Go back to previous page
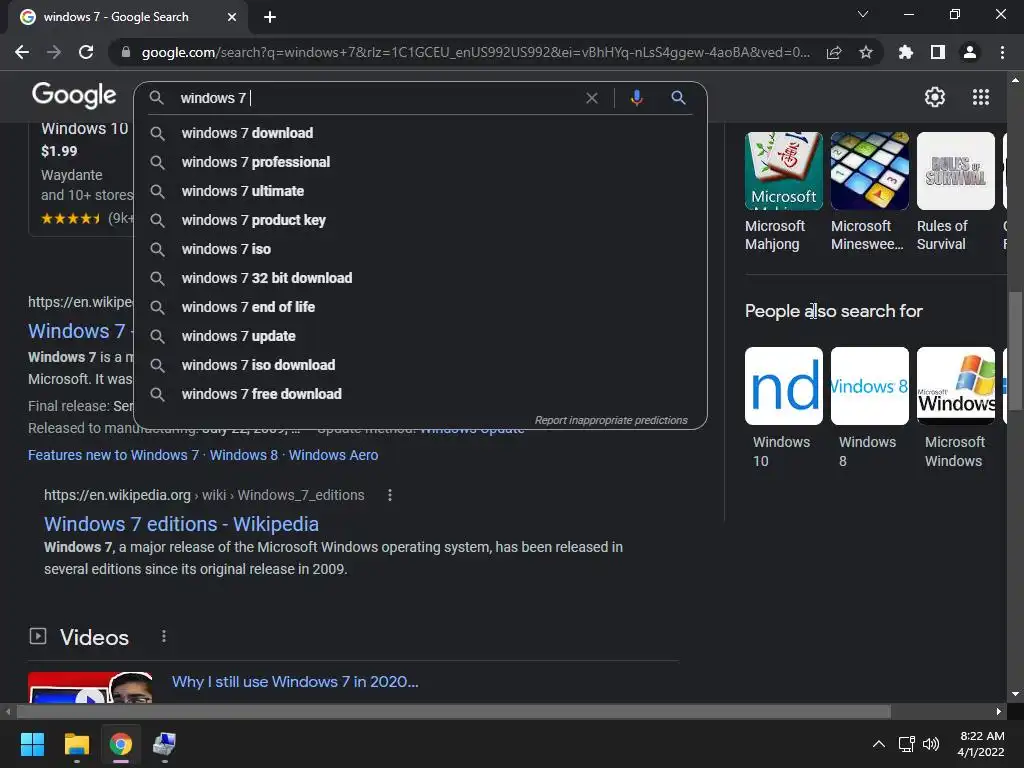1024x768 pixels. [x=22, y=52]
